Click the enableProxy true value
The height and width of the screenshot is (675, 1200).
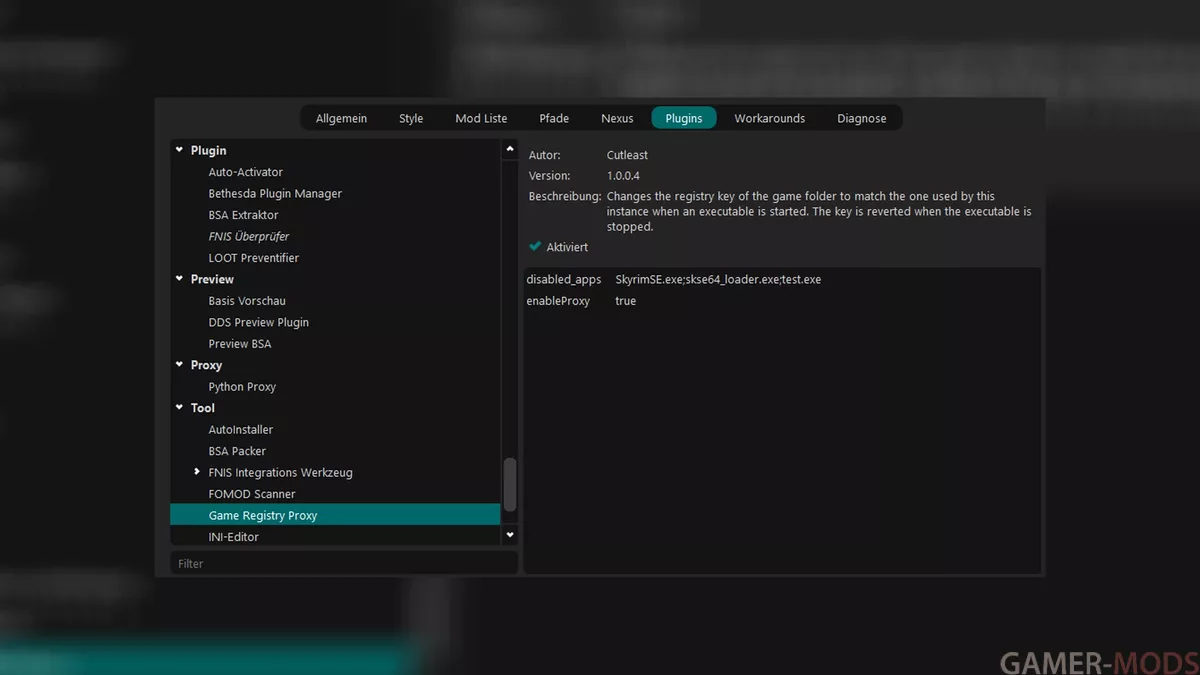point(626,301)
